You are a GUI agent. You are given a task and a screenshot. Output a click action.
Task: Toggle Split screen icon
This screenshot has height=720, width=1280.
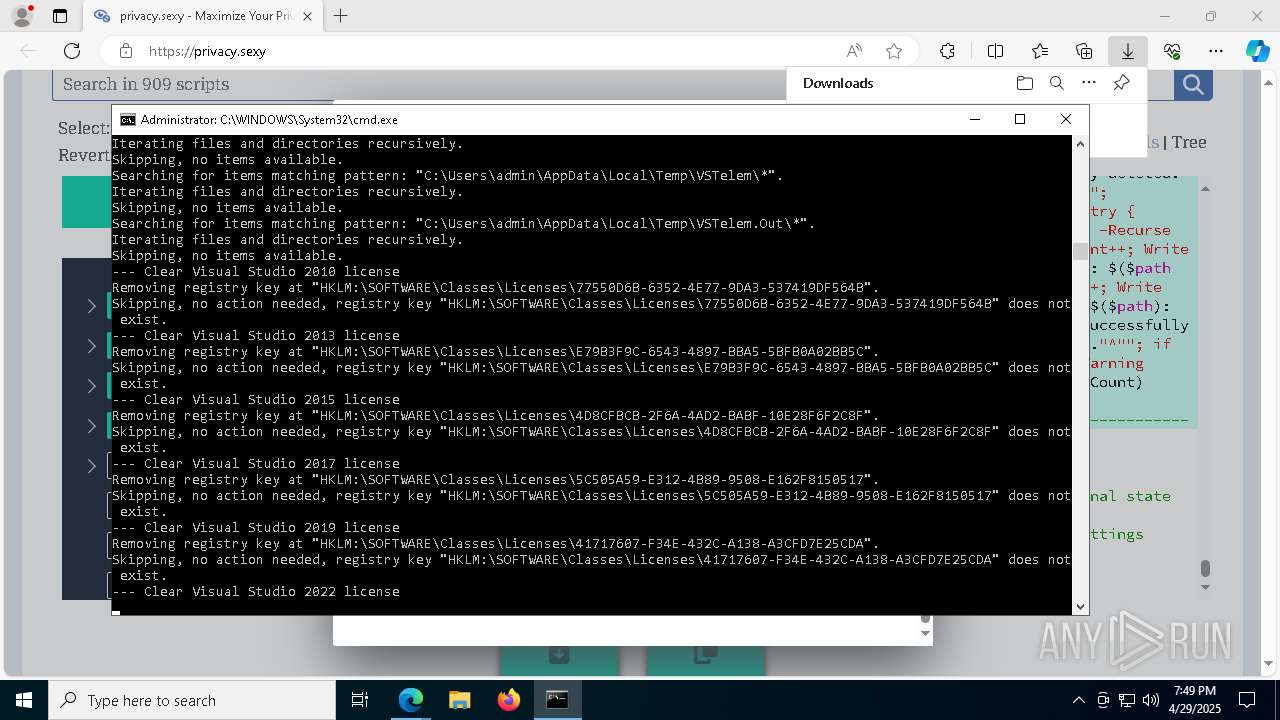[x=995, y=51]
